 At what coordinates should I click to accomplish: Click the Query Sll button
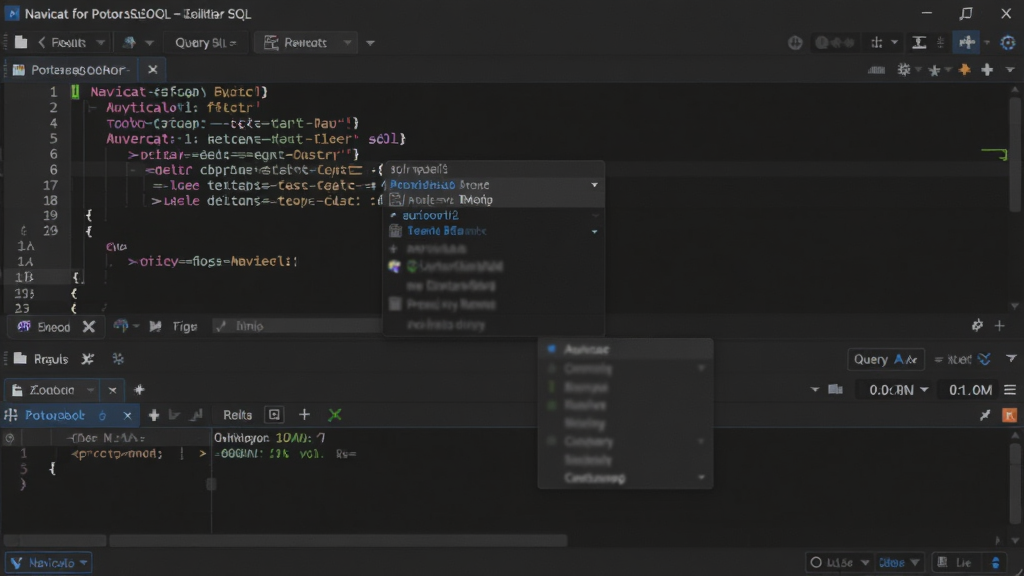pyautogui.click(x=205, y=42)
